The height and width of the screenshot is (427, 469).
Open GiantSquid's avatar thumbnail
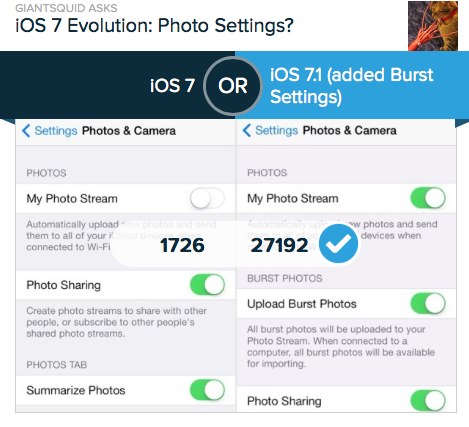tap(433, 26)
